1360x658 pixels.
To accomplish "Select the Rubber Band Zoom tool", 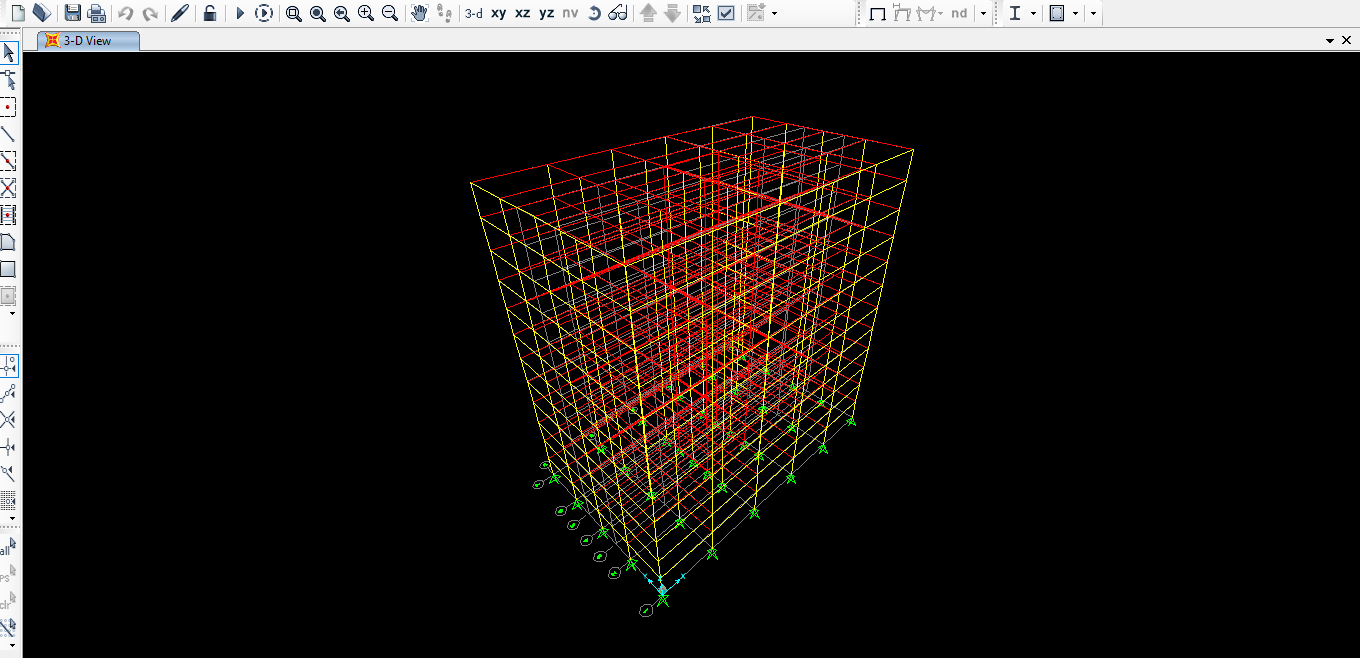I will click(293, 13).
